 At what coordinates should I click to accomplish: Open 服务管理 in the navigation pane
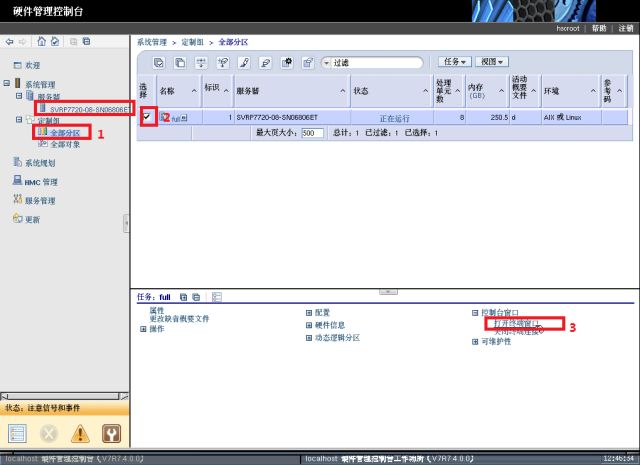[x=40, y=200]
